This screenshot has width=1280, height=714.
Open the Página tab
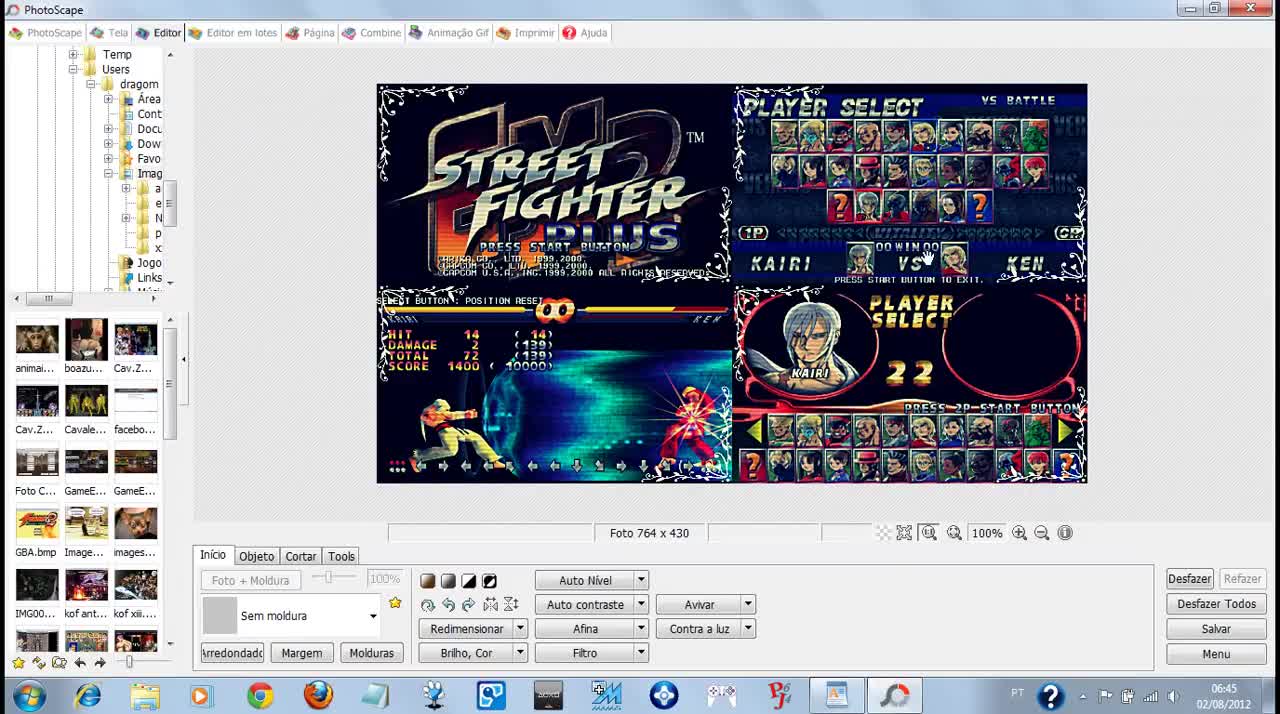pos(310,33)
